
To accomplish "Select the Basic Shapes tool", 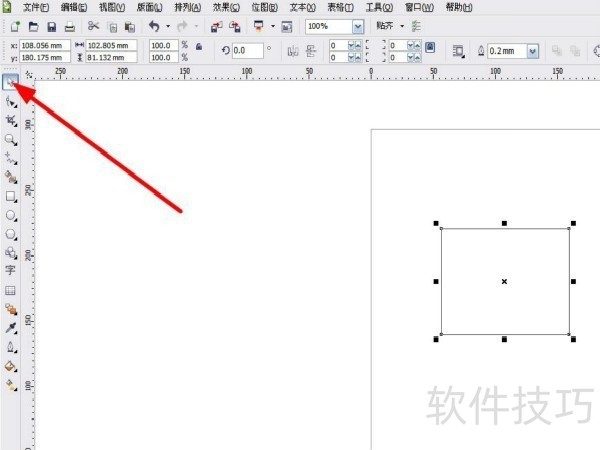I will coord(11,253).
